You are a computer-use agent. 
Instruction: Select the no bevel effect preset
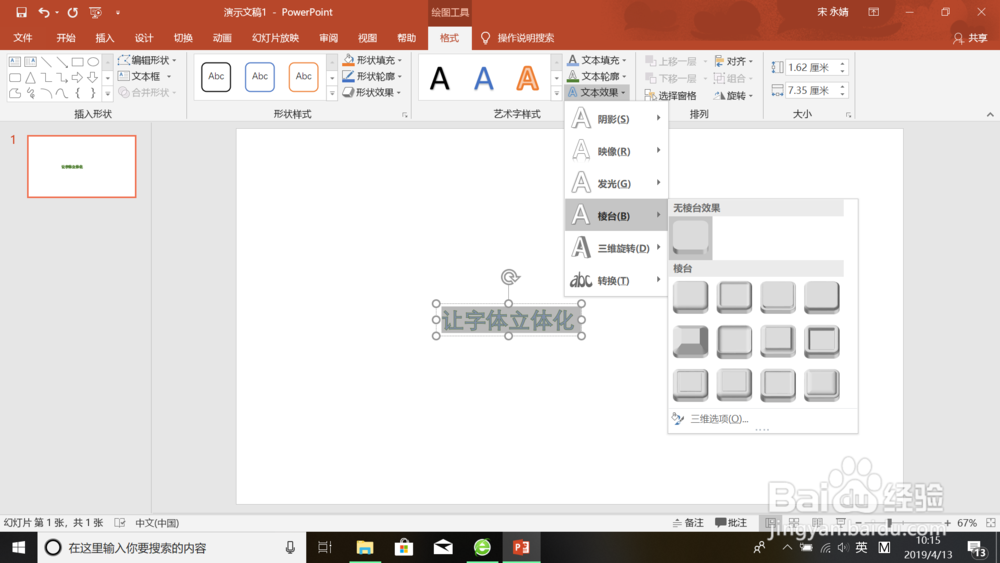pos(691,237)
